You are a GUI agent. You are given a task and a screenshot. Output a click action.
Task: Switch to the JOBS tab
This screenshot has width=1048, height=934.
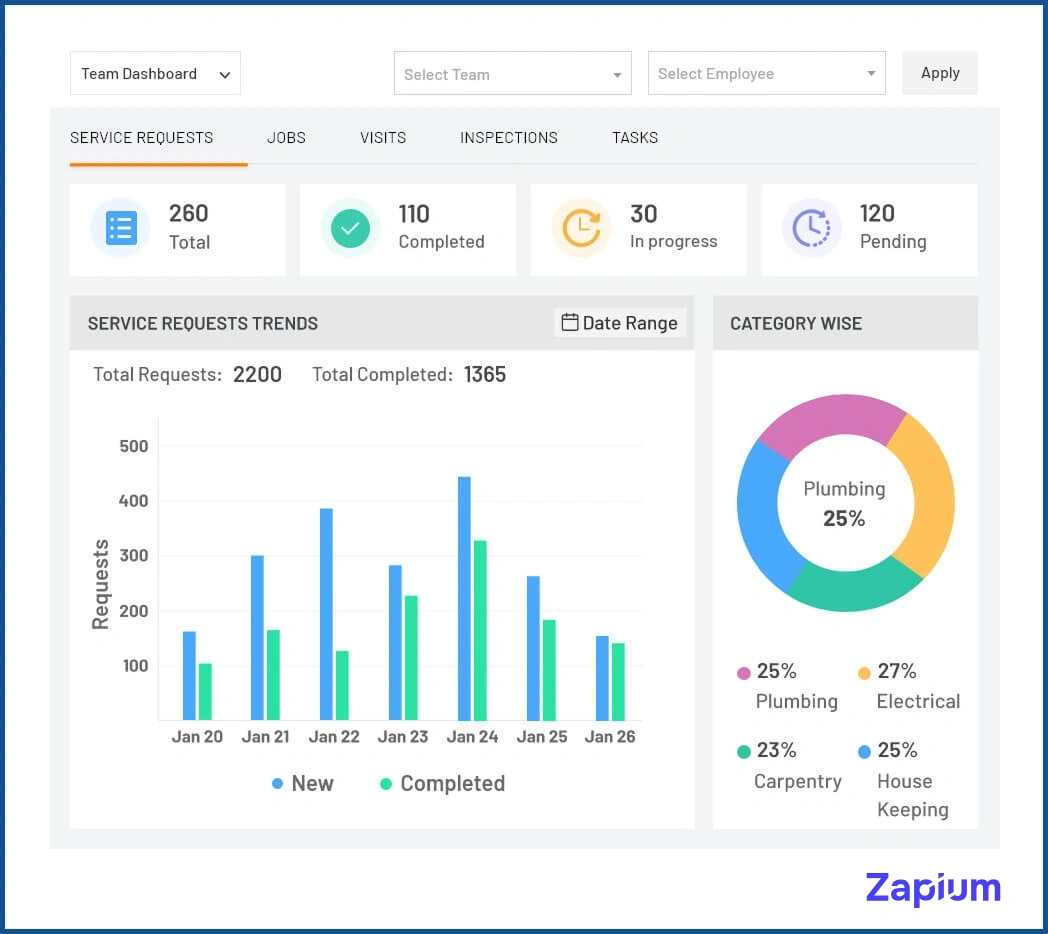286,138
